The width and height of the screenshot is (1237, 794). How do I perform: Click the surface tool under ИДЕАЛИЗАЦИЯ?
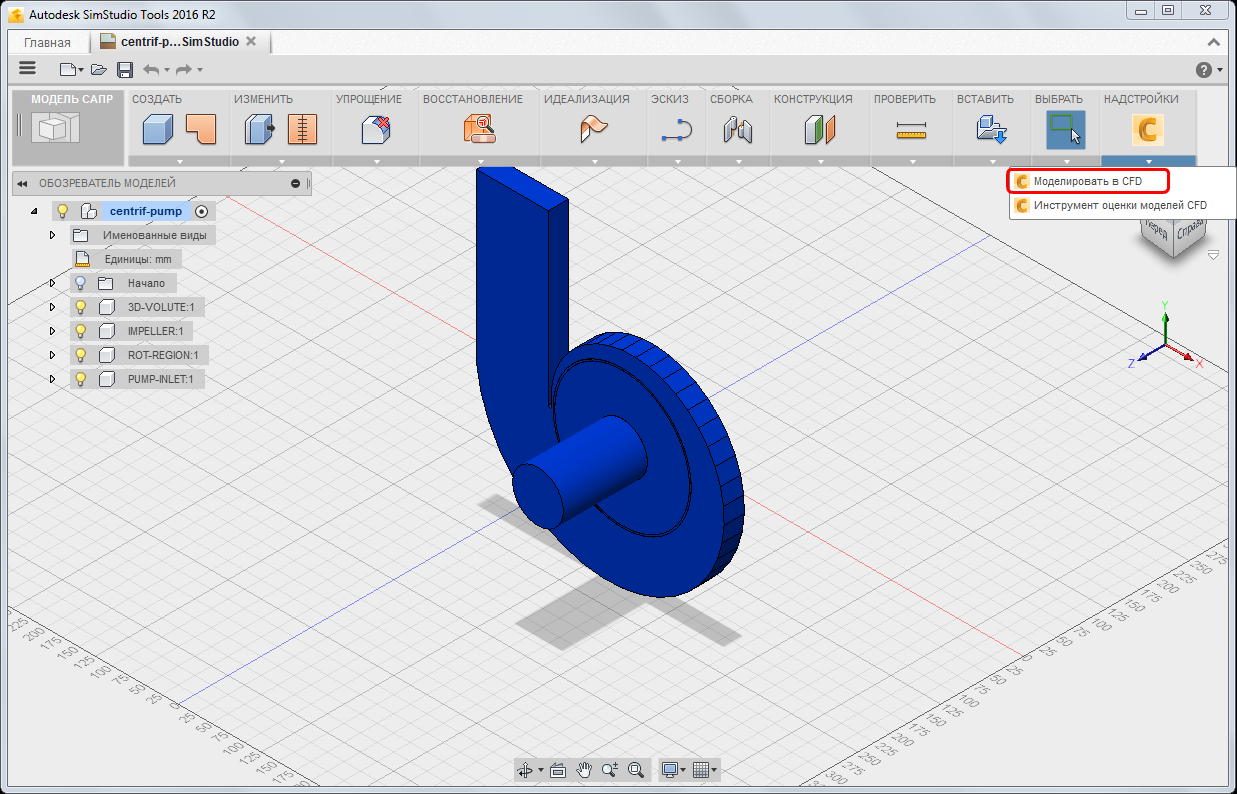tap(592, 129)
